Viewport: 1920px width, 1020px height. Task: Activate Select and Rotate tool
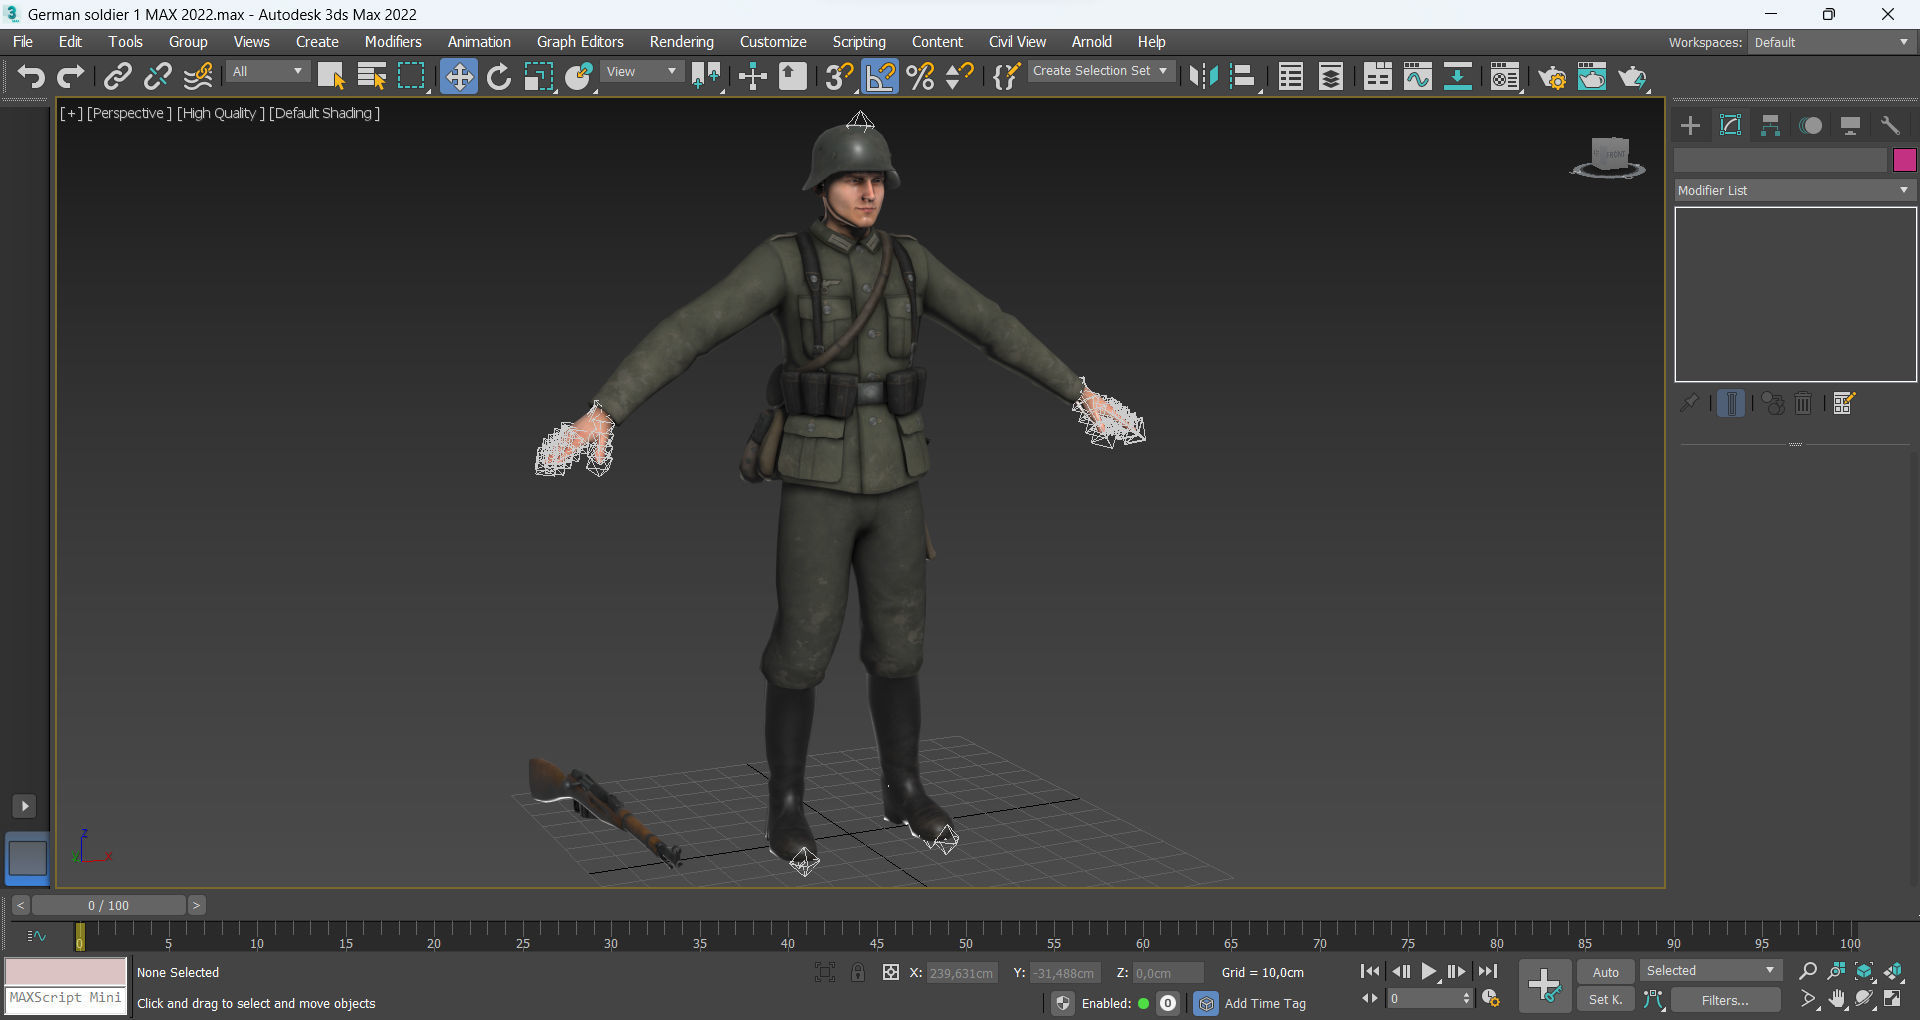(499, 76)
